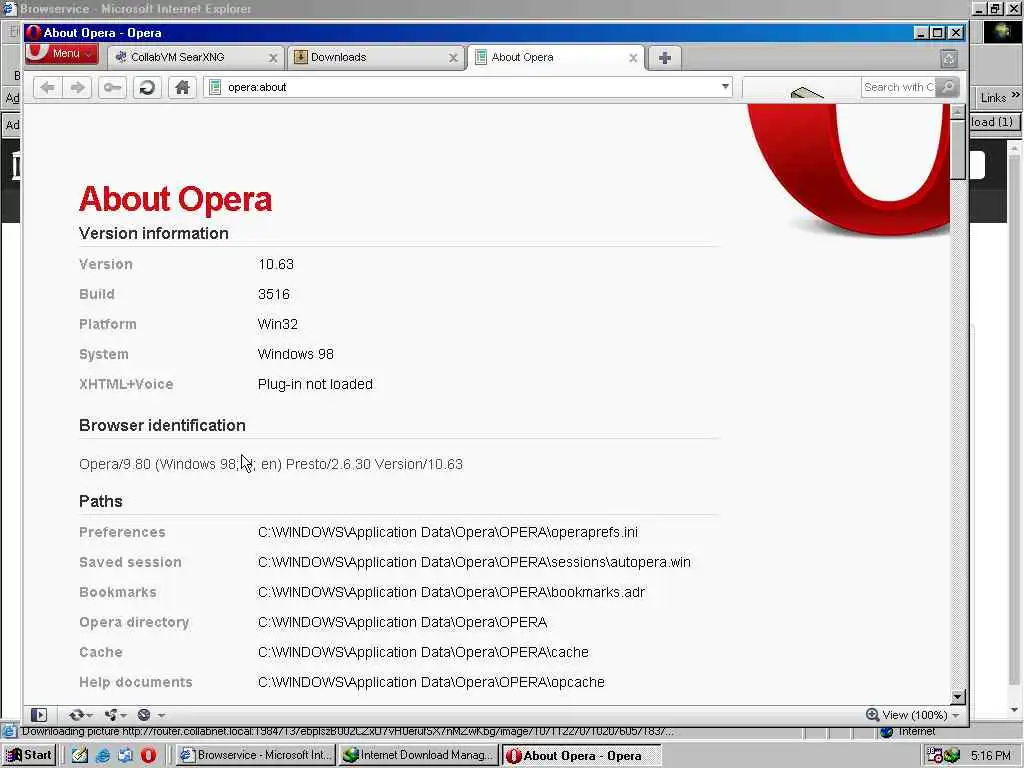Screen dimensions: 1024x768
Task: Click the Plug-in not loaded text
Action: [315, 384]
